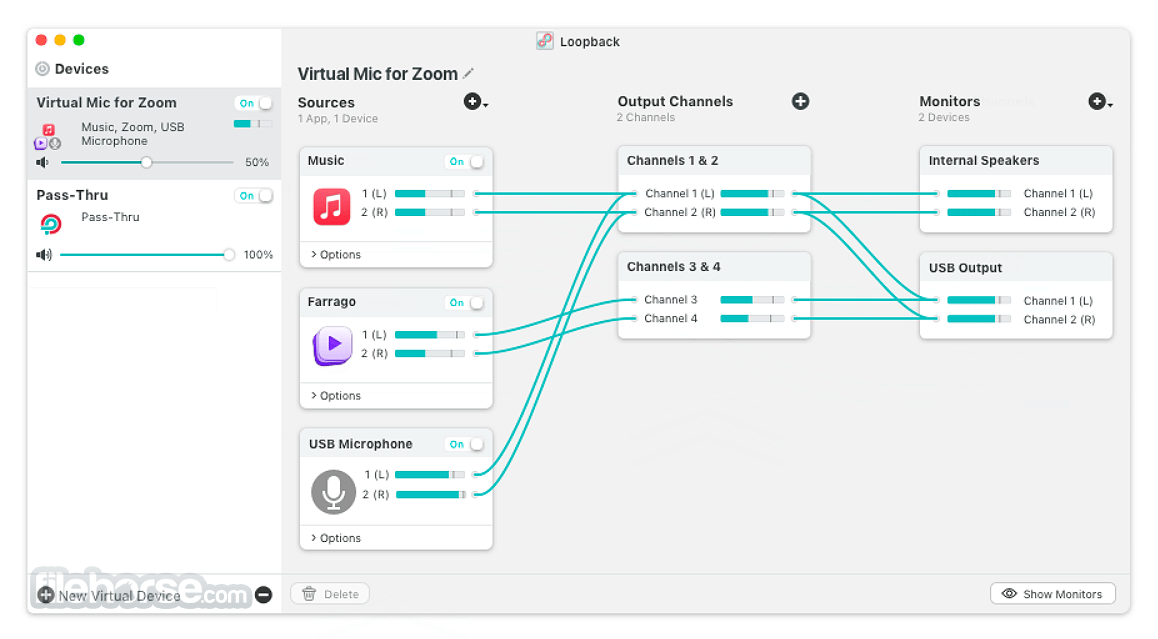Click Music 2 (R) output connector
Viewport: 1158px width, 639px height.
click(476, 213)
